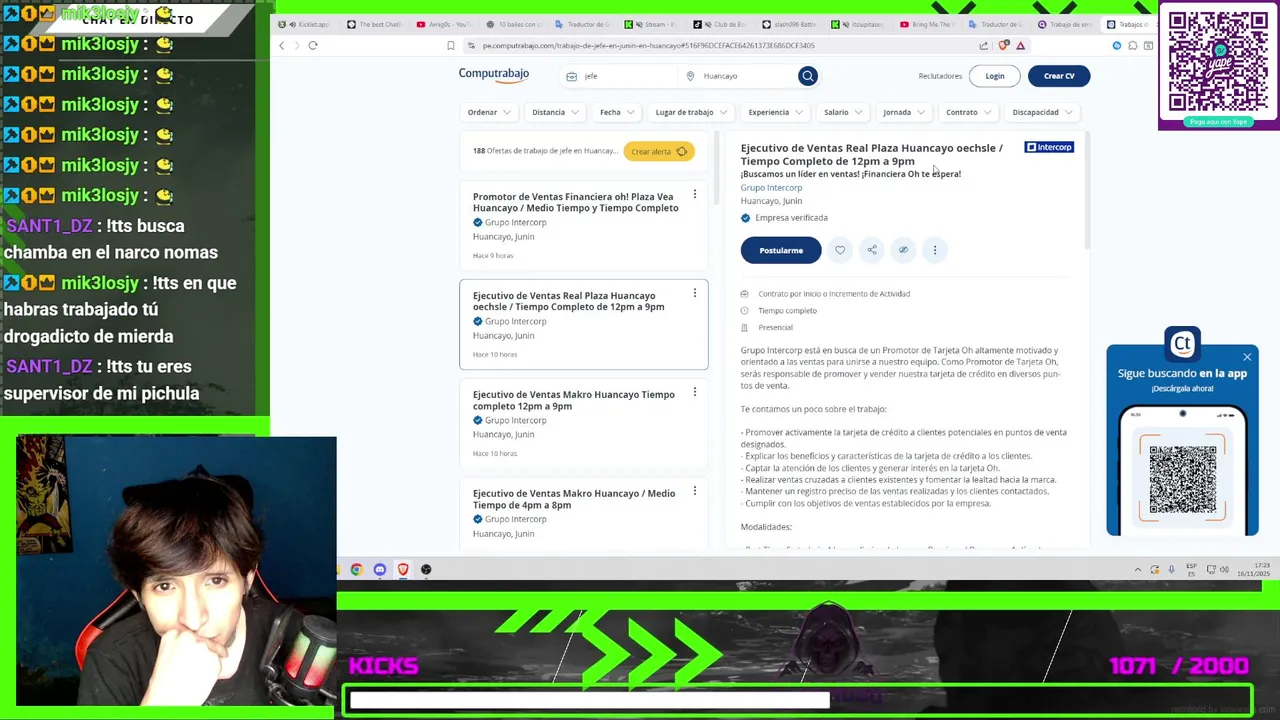Screen dimensions: 1280x720
Task: Switch to the Kicklet.app browser tab
Action: (x=307, y=24)
